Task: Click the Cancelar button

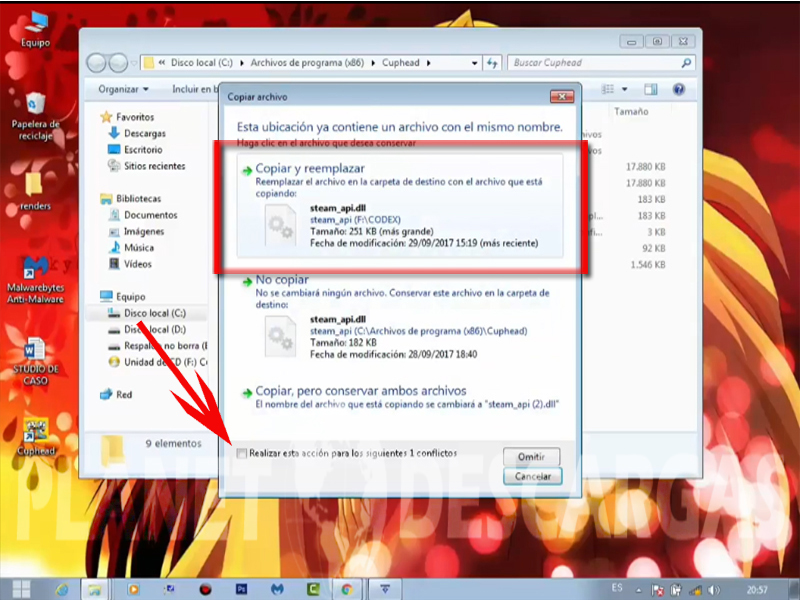Action: [x=533, y=476]
